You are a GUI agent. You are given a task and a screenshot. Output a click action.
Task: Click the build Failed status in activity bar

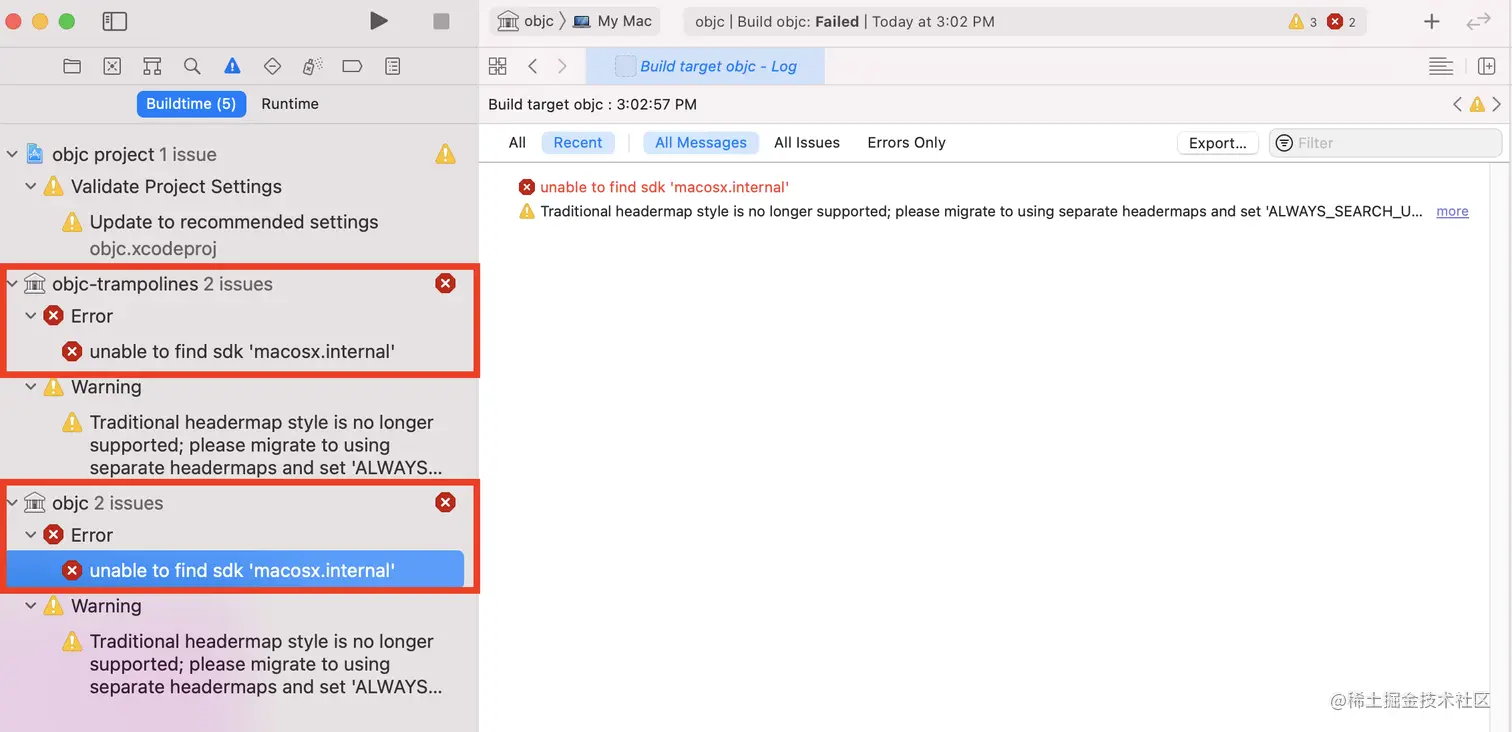(x=836, y=22)
